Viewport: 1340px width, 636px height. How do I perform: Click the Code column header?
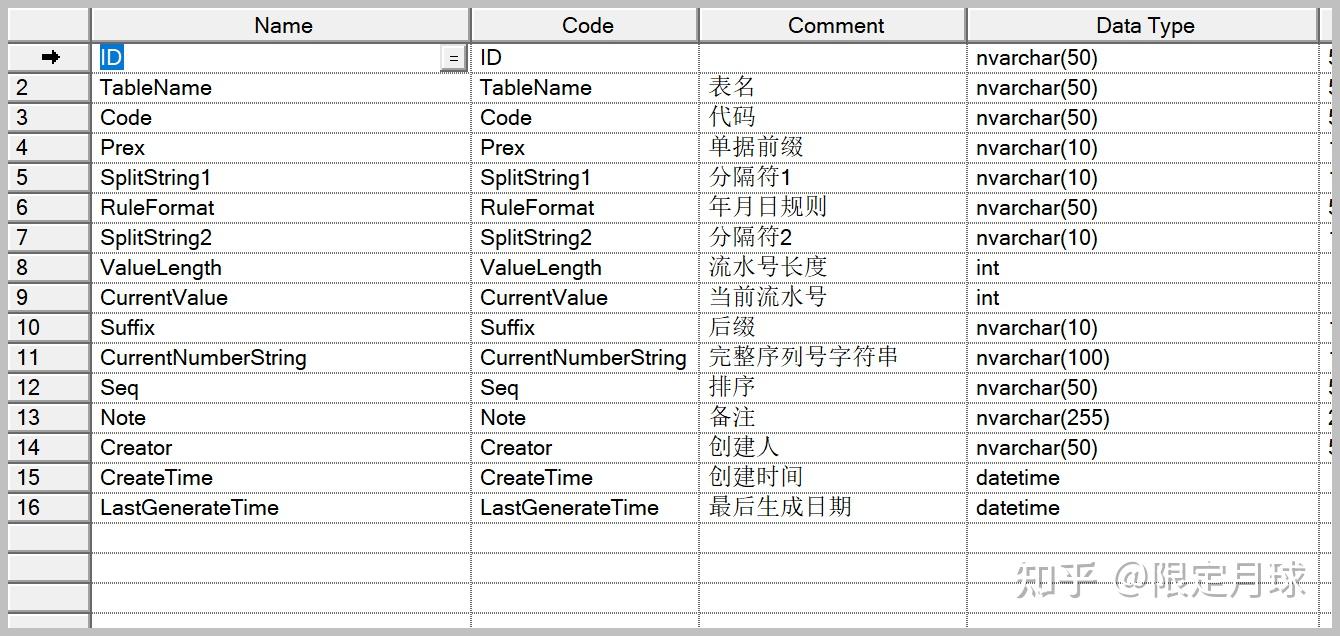coord(587,26)
